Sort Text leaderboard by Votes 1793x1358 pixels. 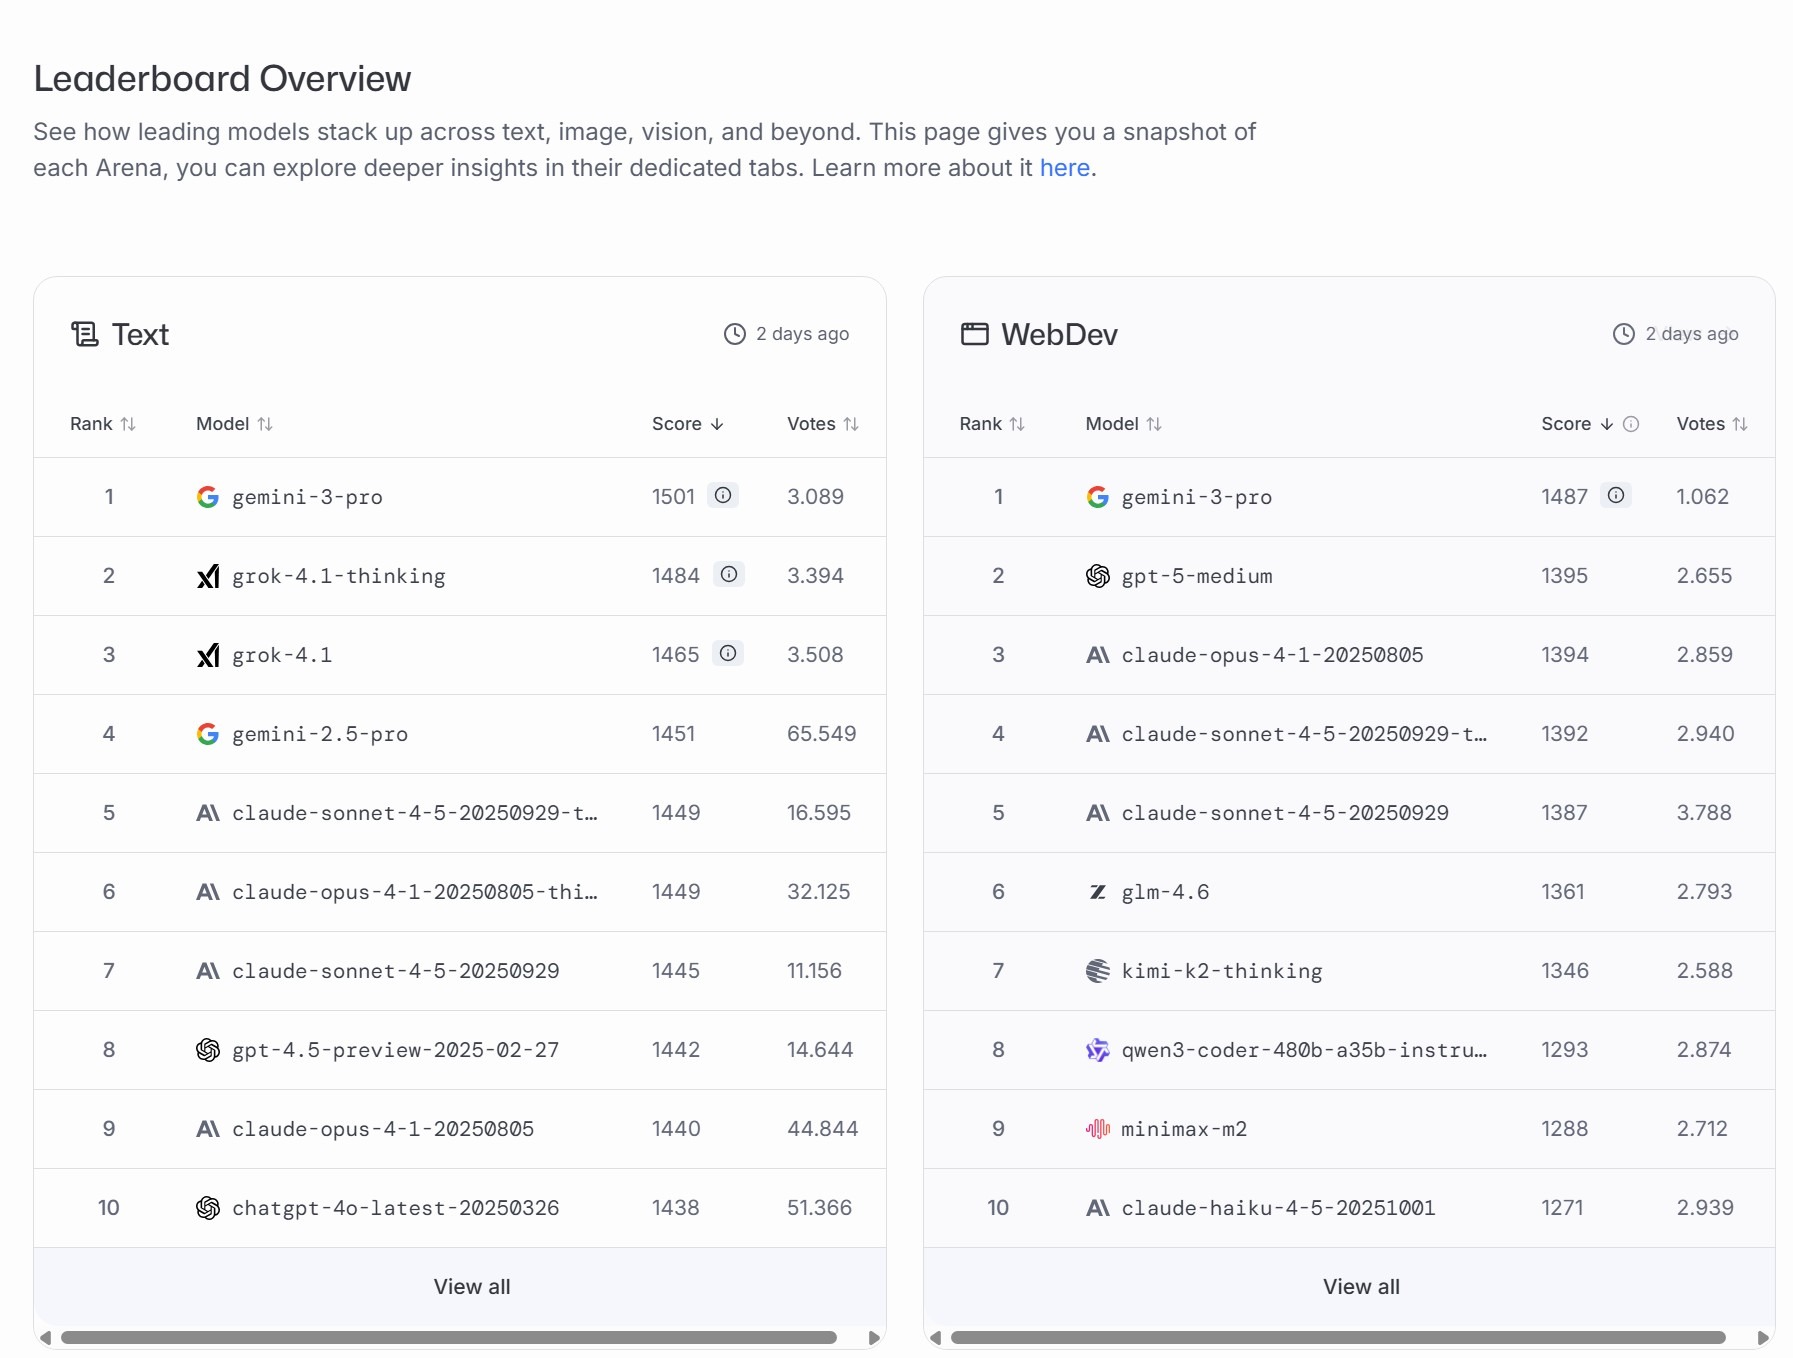tap(822, 424)
